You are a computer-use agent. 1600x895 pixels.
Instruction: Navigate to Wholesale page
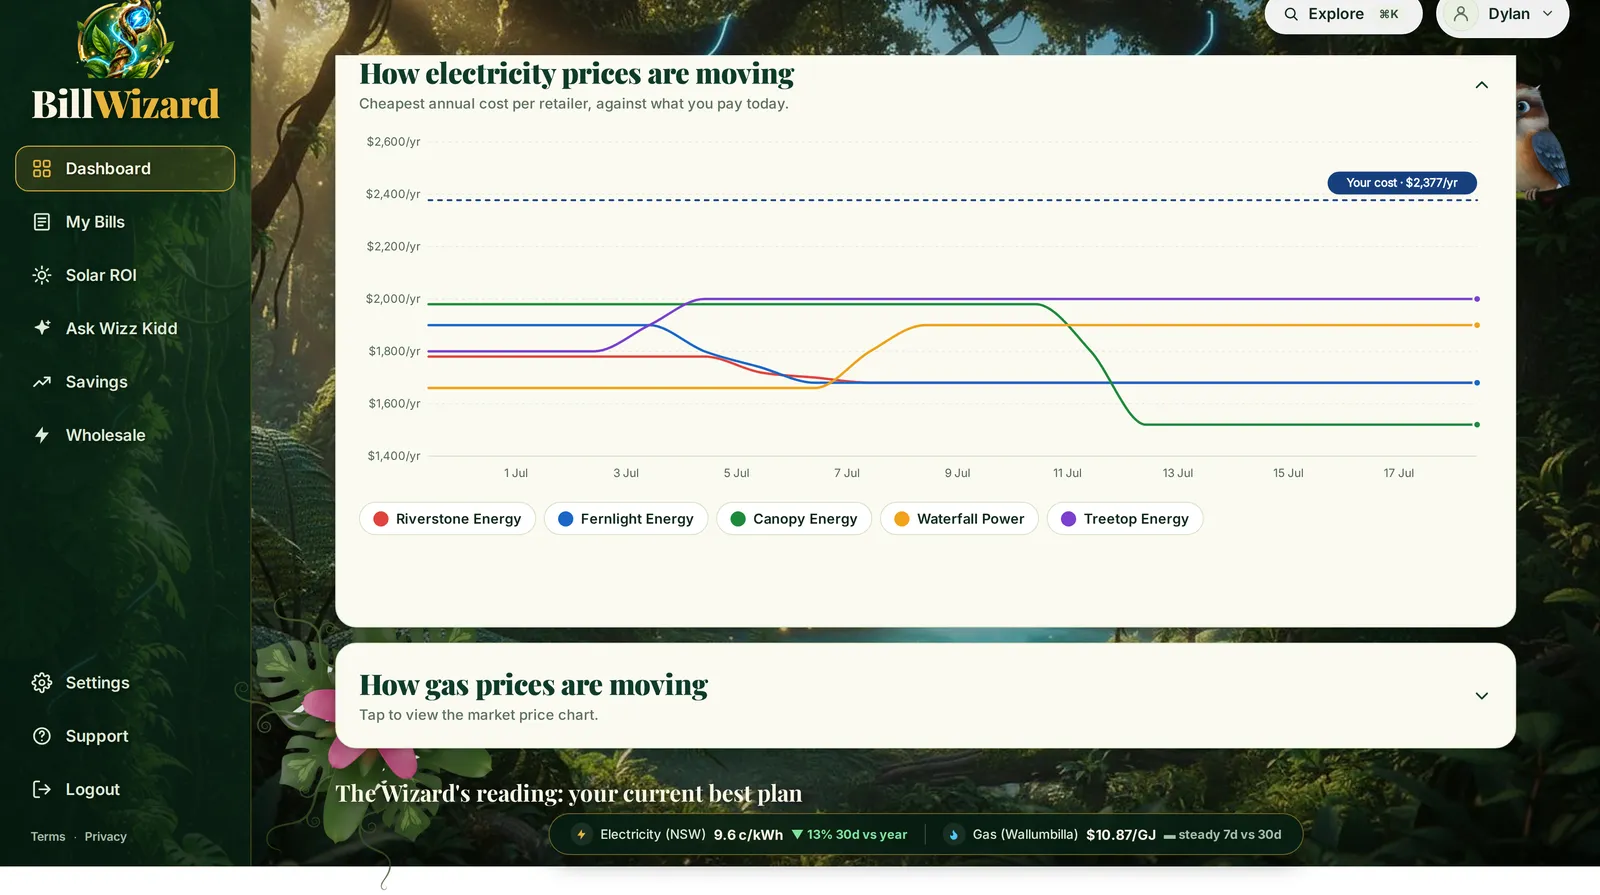(125, 435)
